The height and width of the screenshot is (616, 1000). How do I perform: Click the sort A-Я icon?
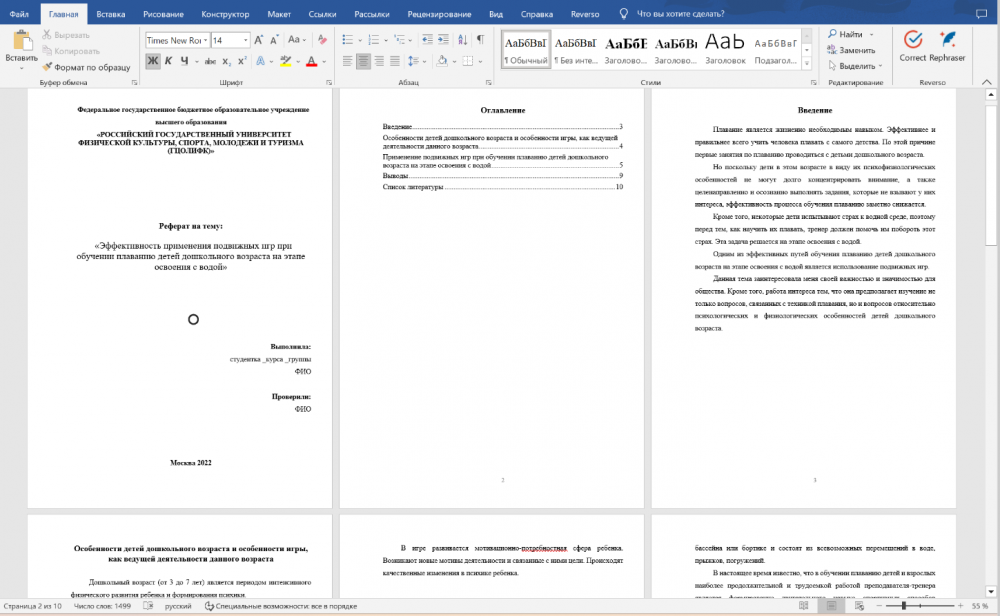(462, 40)
